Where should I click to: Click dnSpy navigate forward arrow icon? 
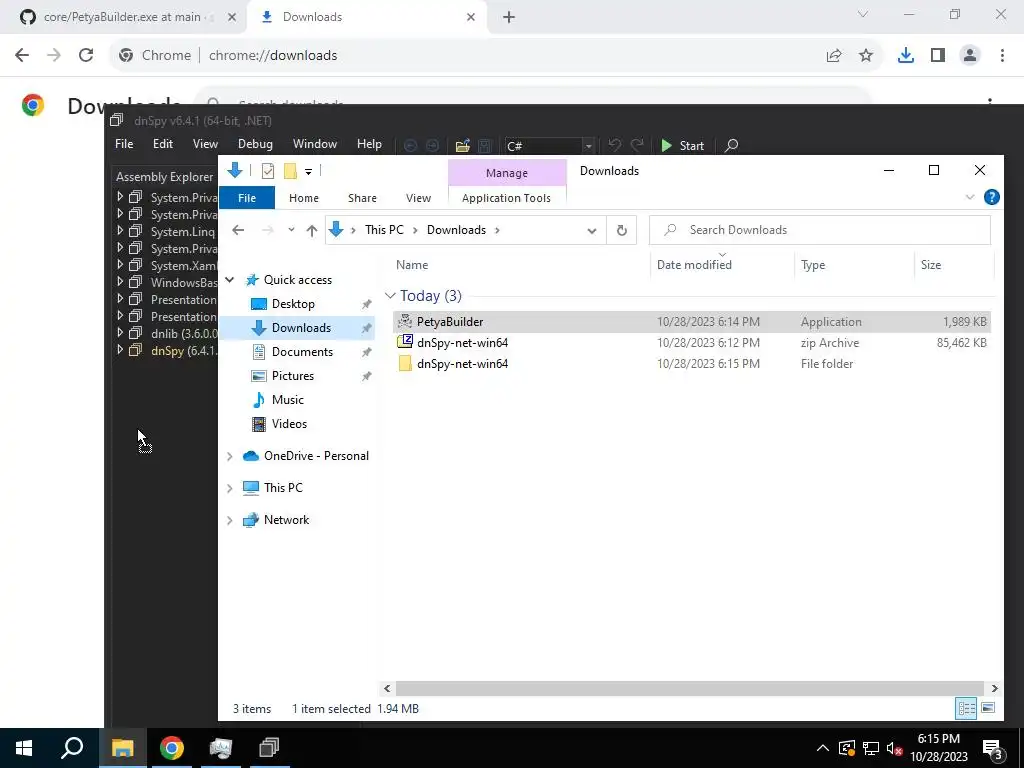[432, 146]
